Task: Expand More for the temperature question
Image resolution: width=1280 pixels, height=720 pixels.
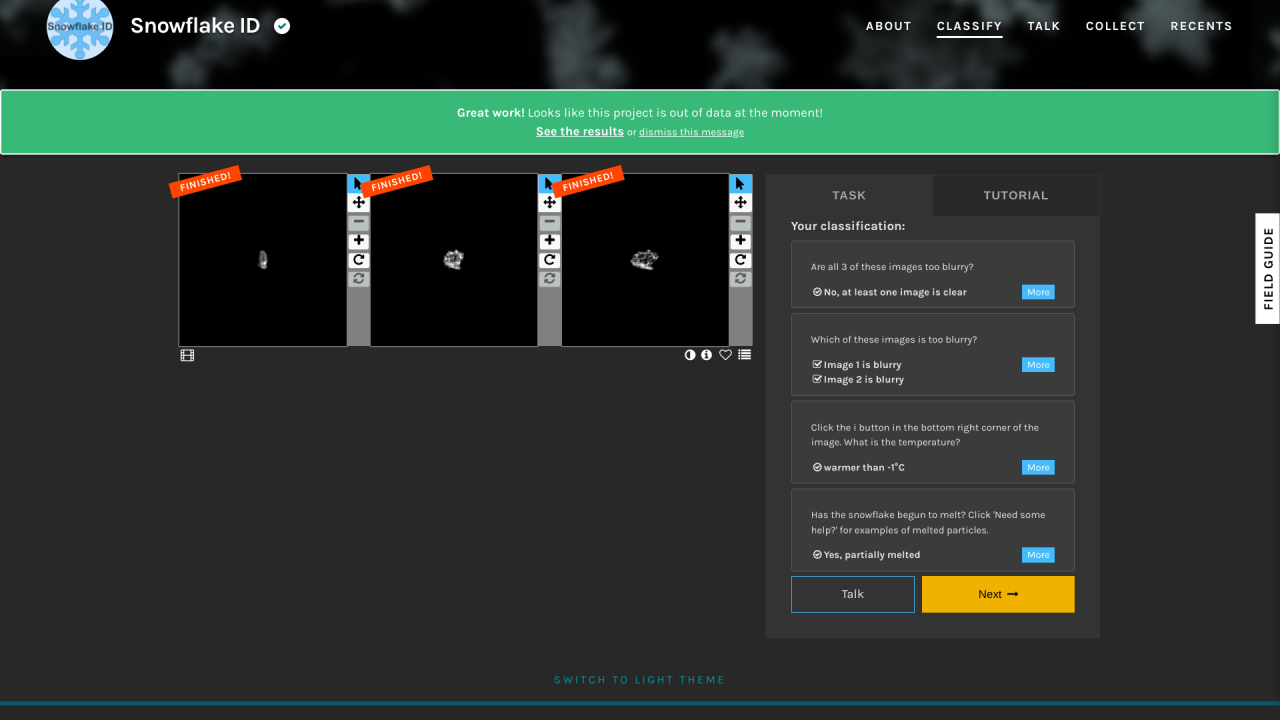Action: click(x=1038, y=467)
